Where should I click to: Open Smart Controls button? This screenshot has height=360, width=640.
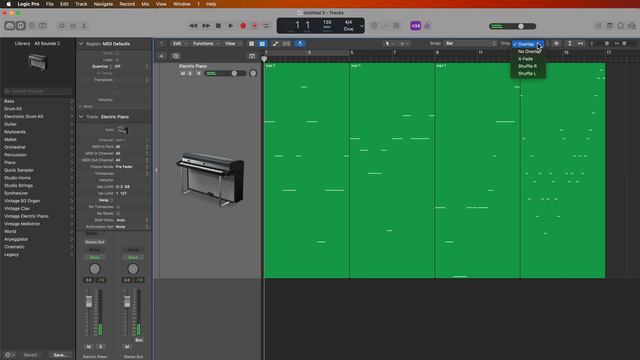pyautogui.click(x=62, y=26)
